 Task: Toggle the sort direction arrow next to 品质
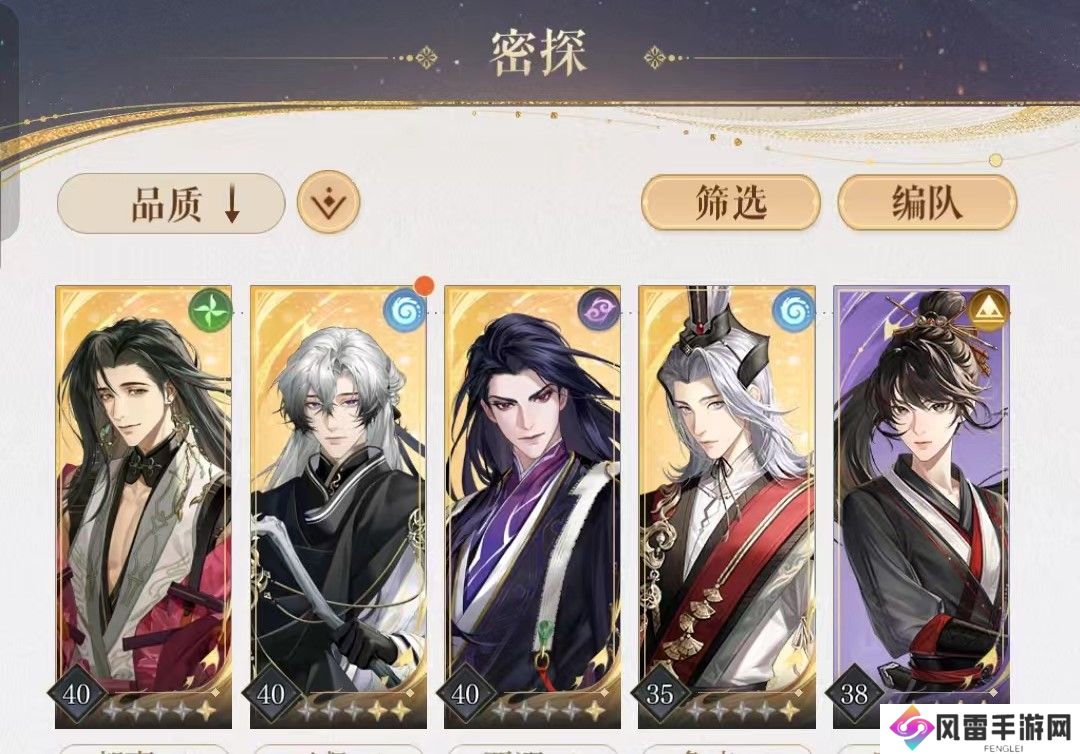232,204
